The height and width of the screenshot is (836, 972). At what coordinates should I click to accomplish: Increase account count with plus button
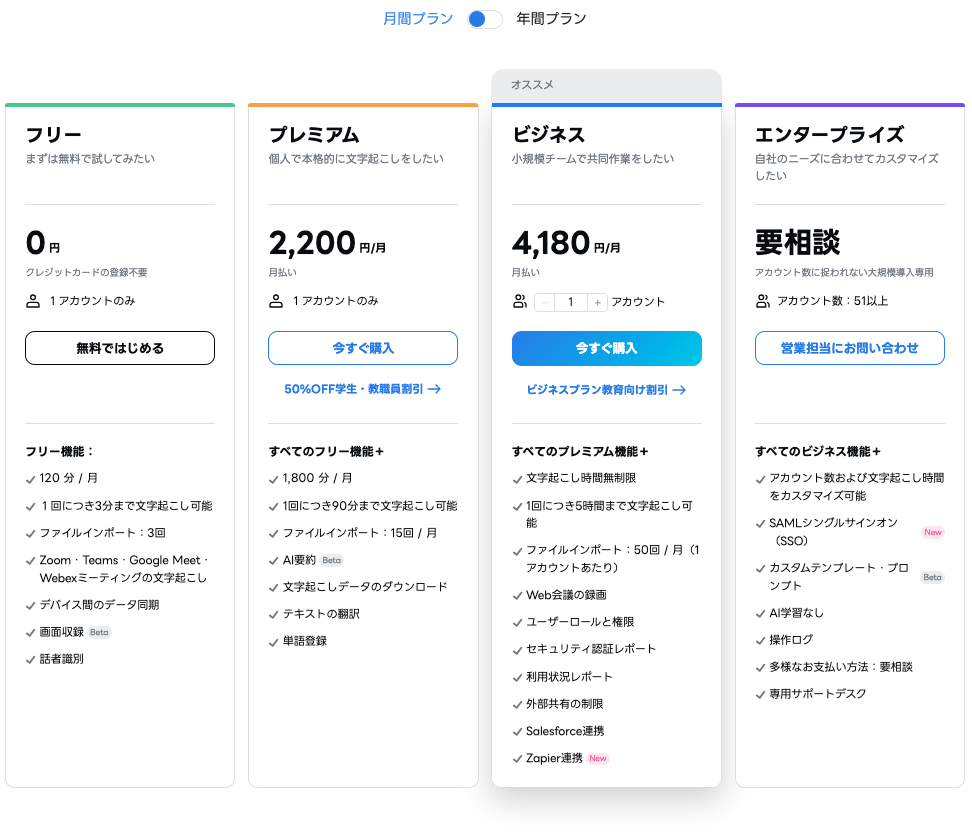pyautogui.click(x=597, y=302)
